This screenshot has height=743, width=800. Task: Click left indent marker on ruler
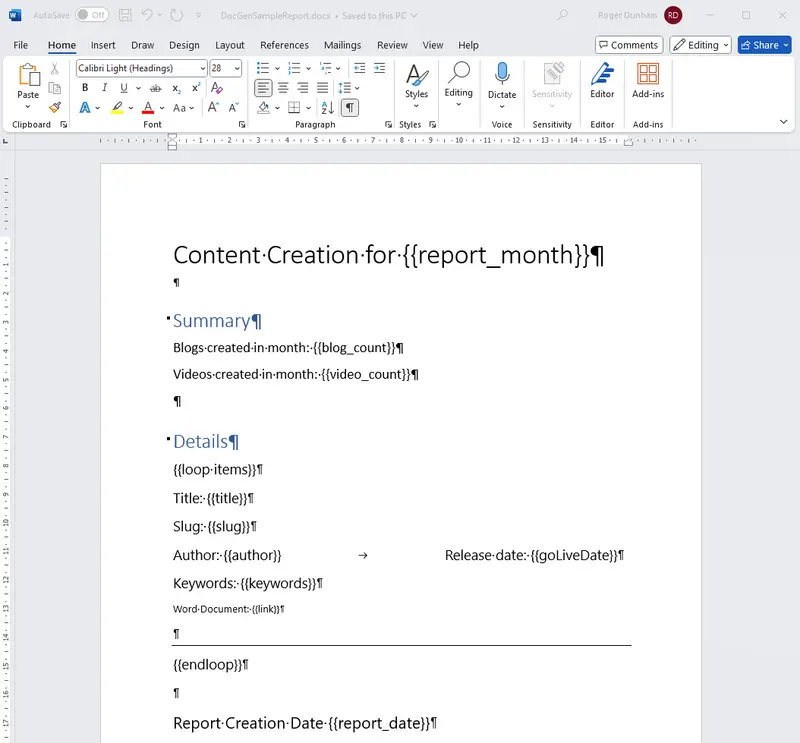point(172,141)
